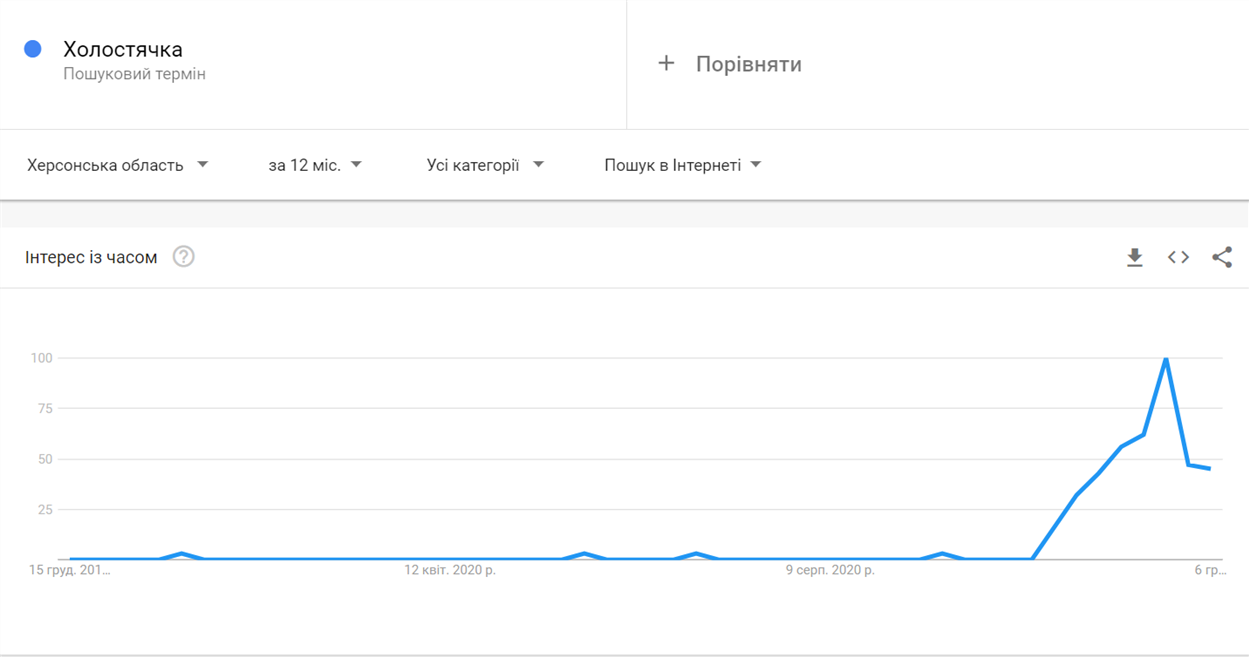Image resolution: width=1249 pixels, height=657 pixels.
Task: Expand the Херсонська область region dropdown
Action: [117, 165]
